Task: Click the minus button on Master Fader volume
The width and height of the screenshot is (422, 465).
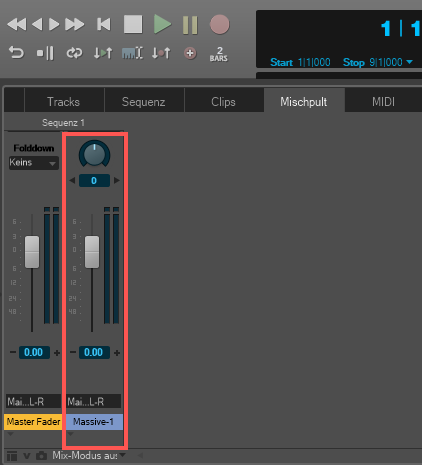Action: pyautogui.click(x=13, y=352)
